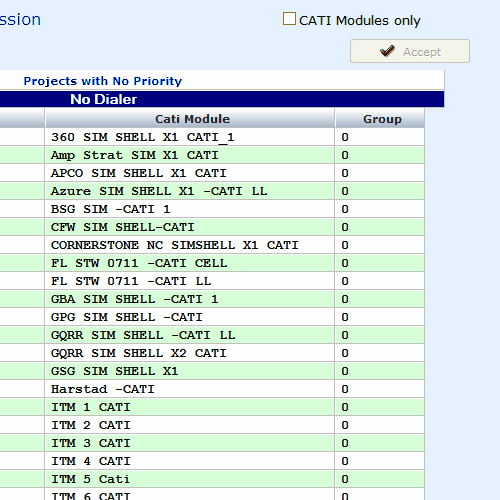Viewport: 500px width, 500px height.
Task: Select the APCO SIM SHELL X1 CATI row
Action: 212,173
